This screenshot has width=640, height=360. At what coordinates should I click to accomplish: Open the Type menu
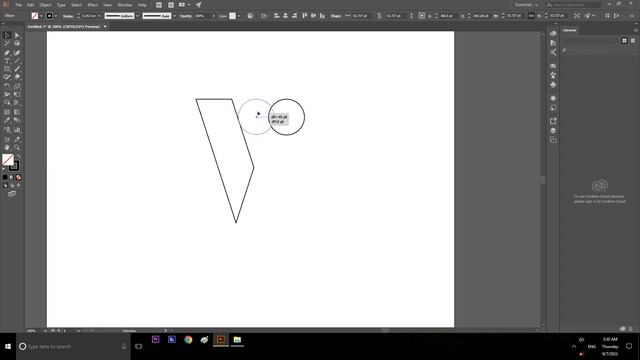point(61,5)
